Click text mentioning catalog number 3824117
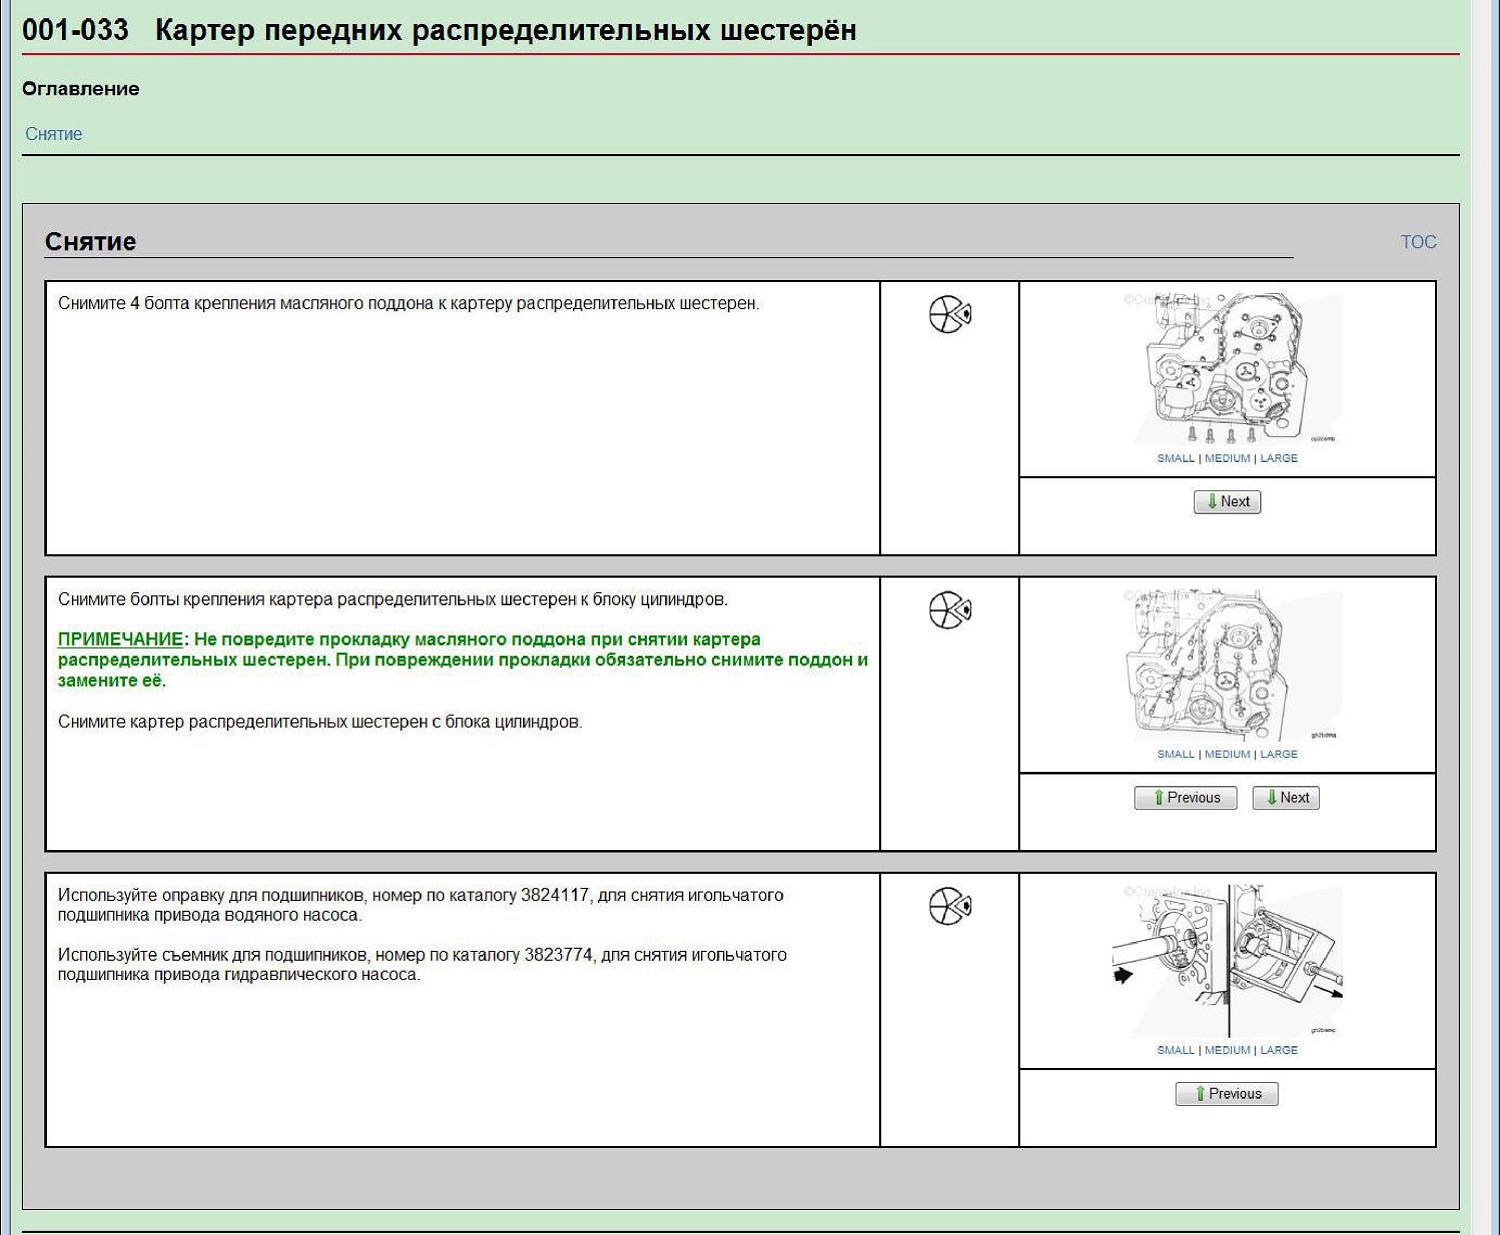Viewport: 1500px width, 1235px height. [420, 905]
